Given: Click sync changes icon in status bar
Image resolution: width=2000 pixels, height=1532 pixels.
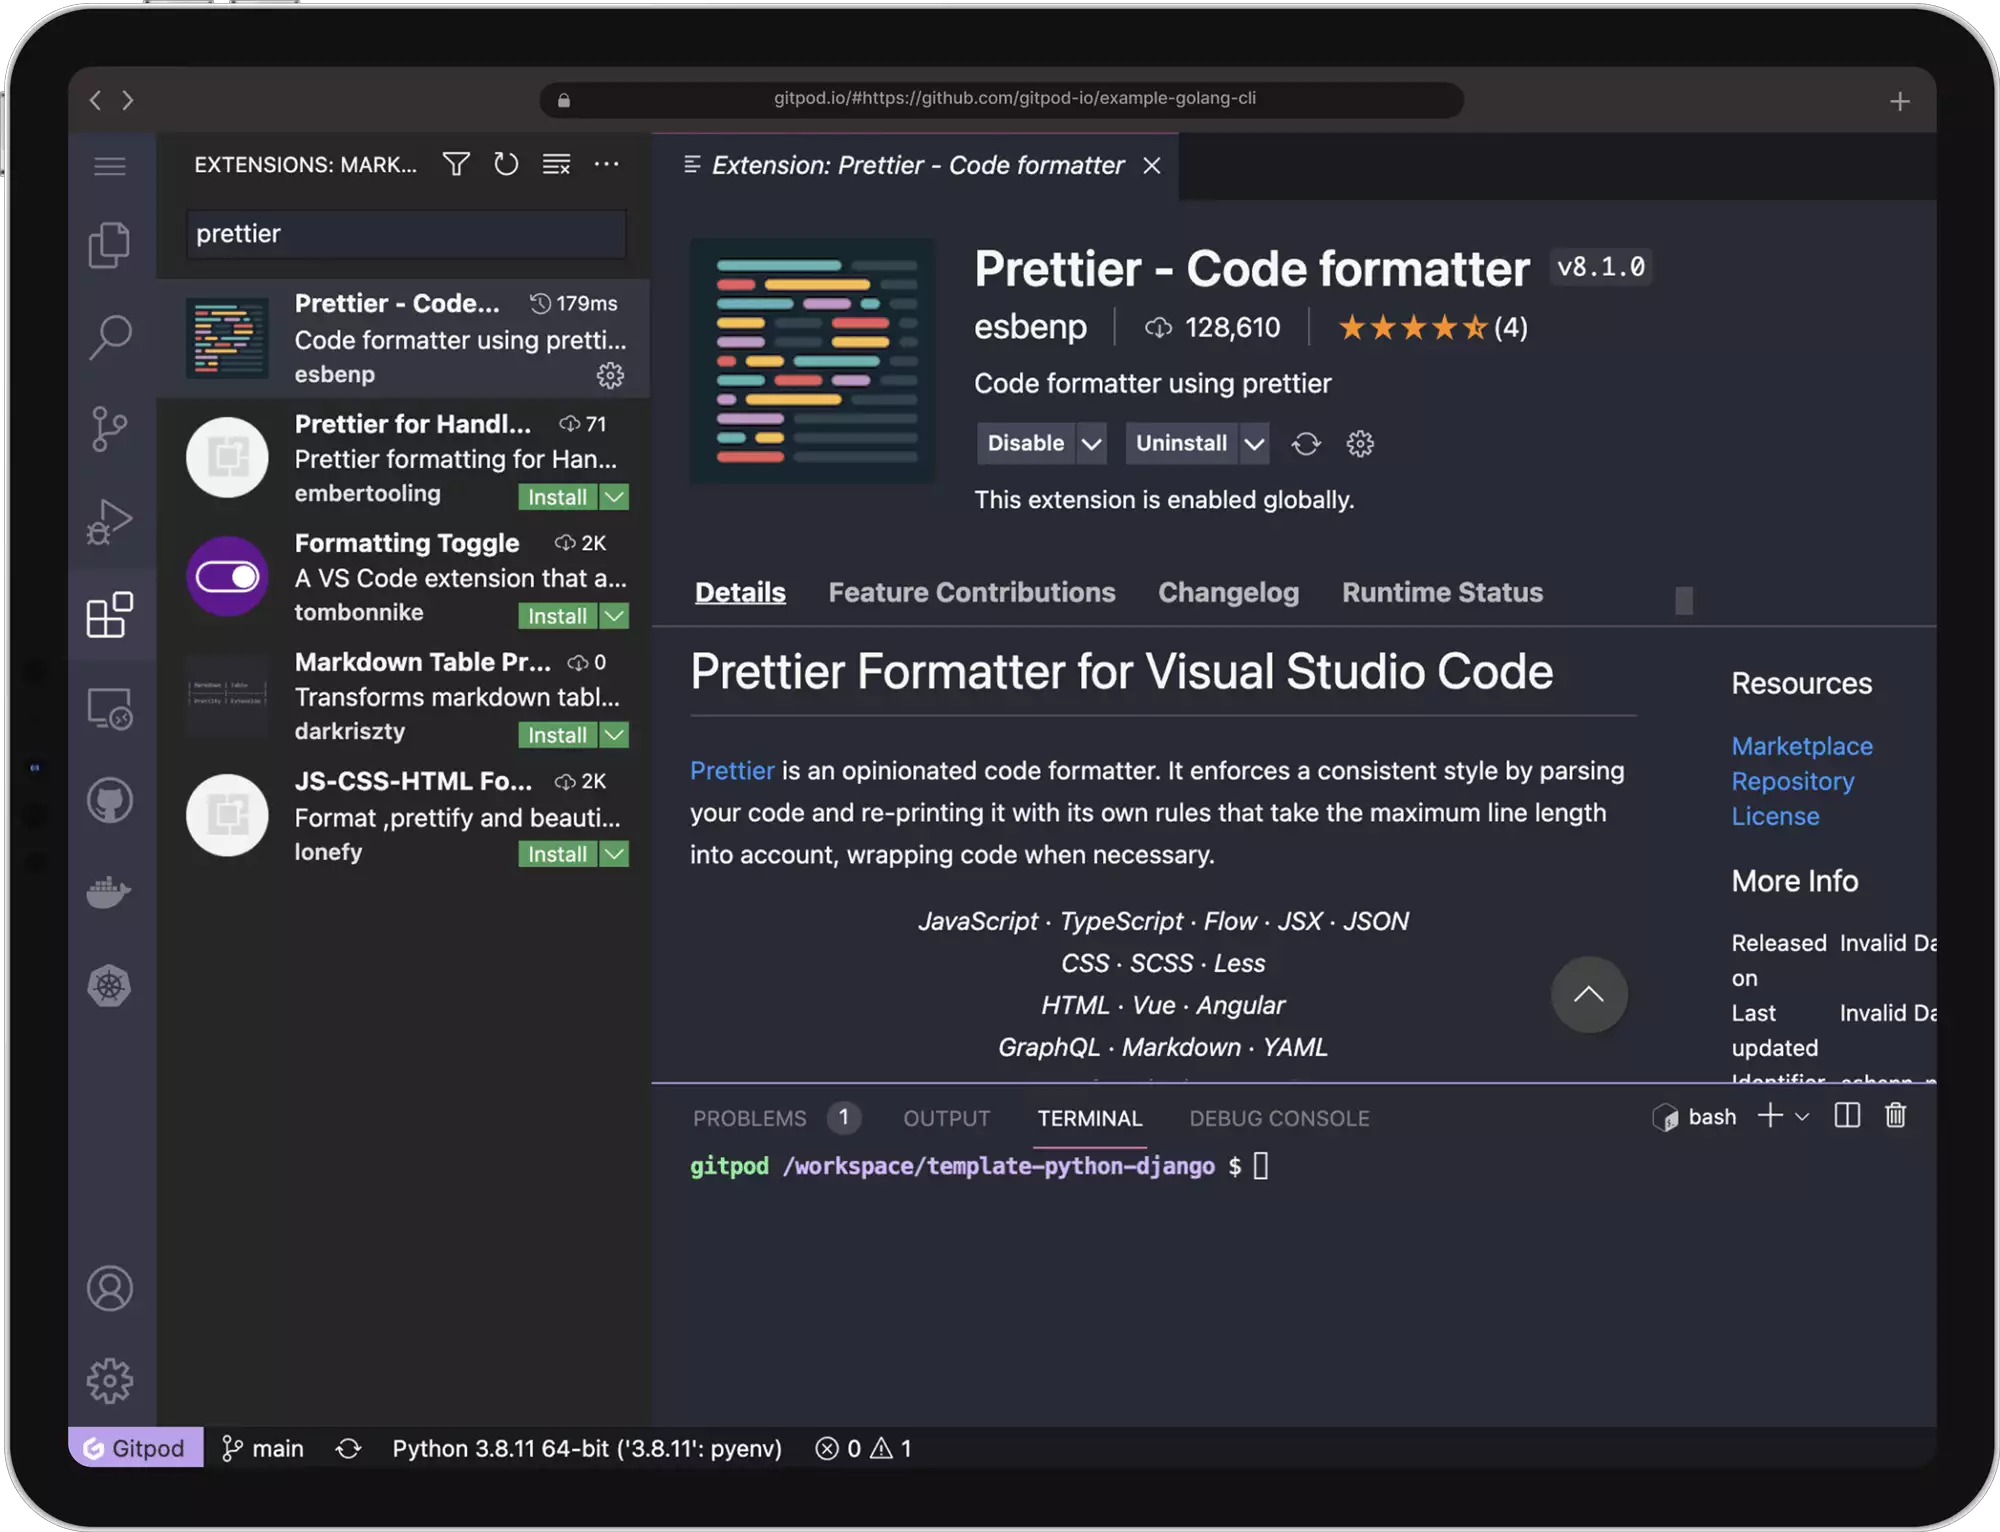Looking at the screenshot, I should 348,1448.
